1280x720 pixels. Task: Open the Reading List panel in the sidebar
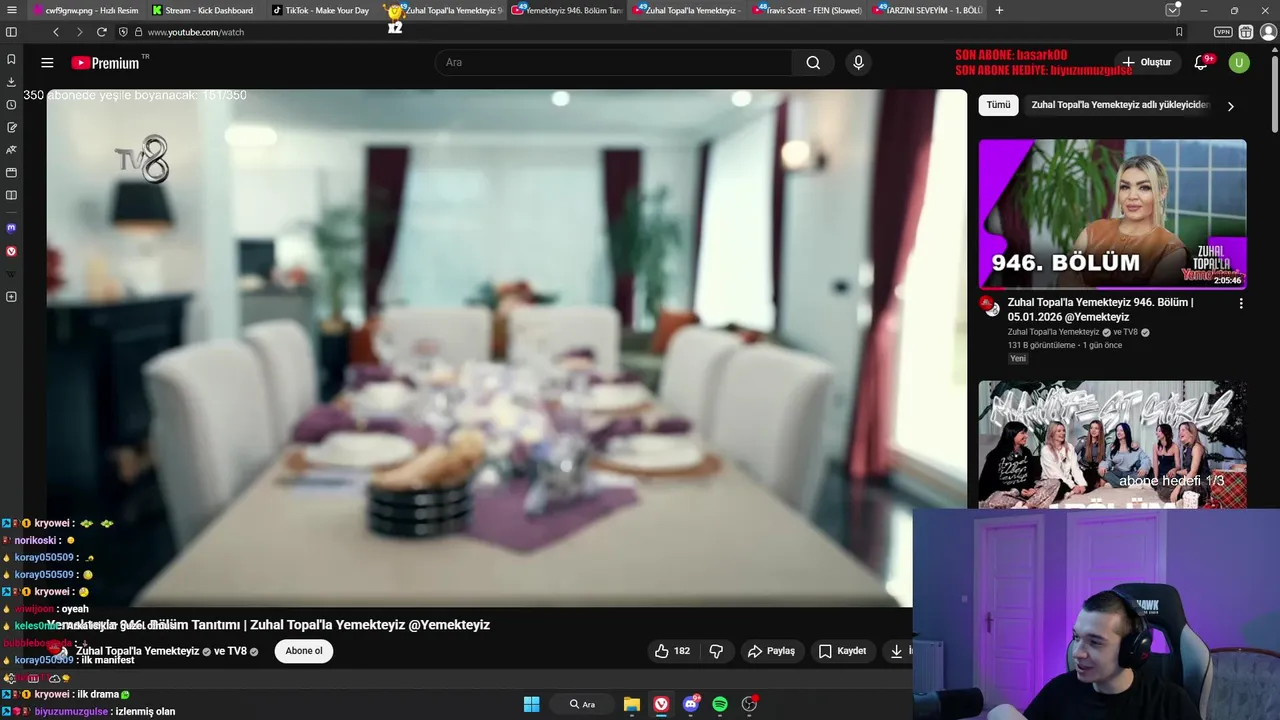tap(11, 195)
